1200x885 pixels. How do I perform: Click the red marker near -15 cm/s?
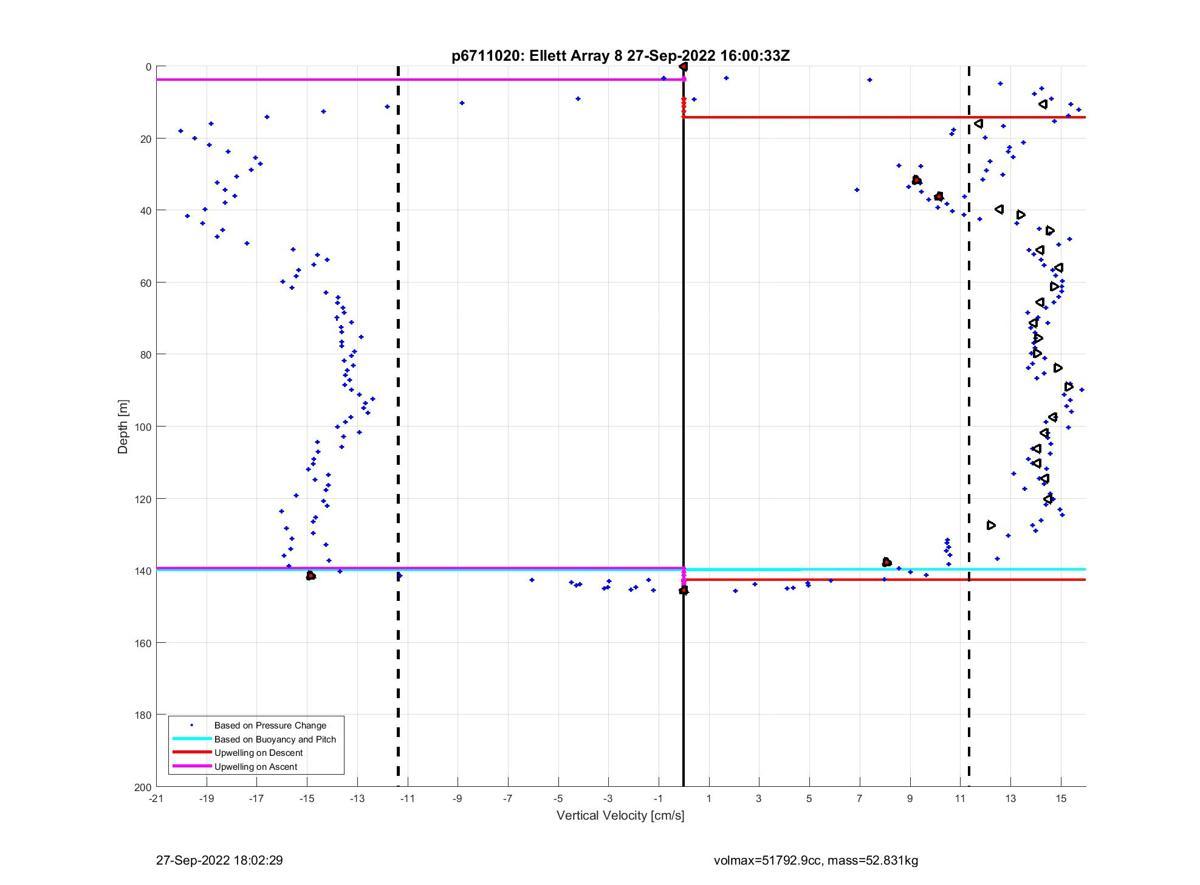click(x=311, y=576)
